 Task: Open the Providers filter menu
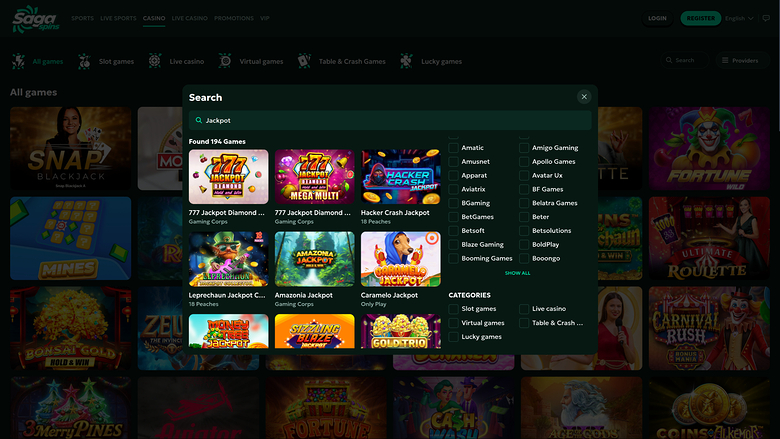(740, 61)
